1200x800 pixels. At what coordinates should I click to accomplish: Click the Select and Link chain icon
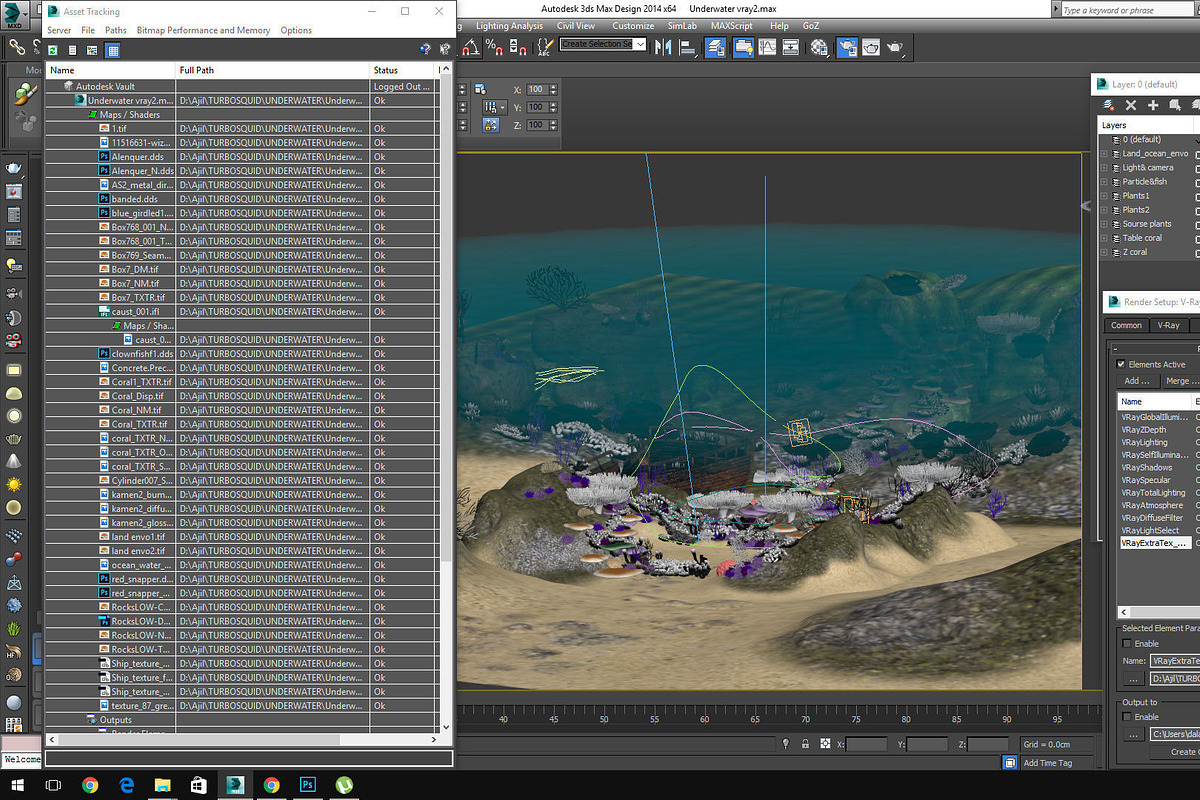point(17,46)
